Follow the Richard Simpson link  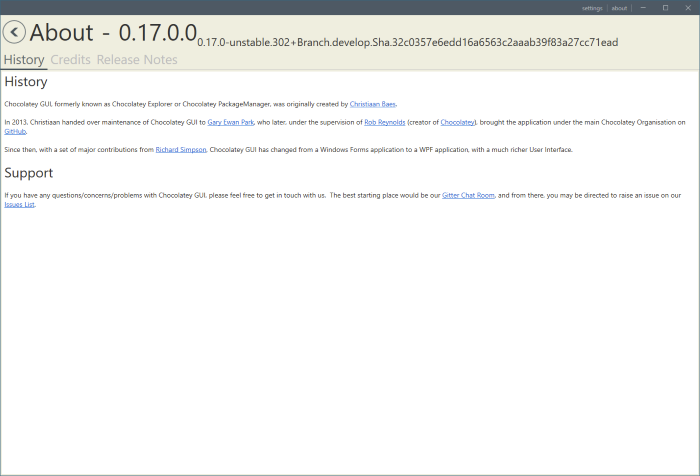[181, 150]
